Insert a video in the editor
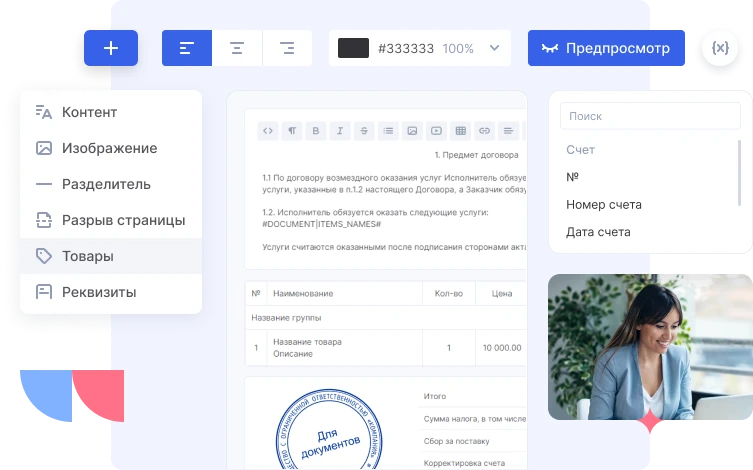This screenshot has width=753, height=470. tap(436, 131)
